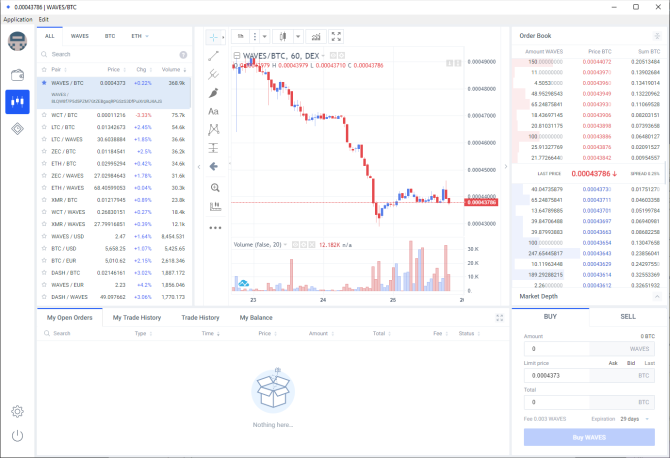Set limit price to Last
Screen dimensions: 670x458
click(649, 363)
